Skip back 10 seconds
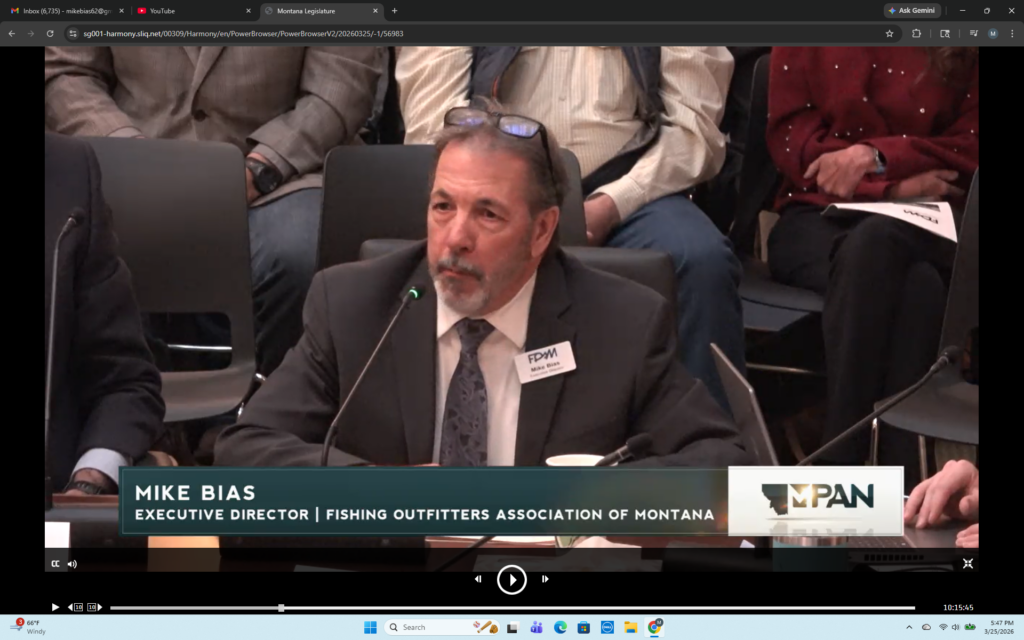The width and height of the screenshot is (1024, 640). tap(76, 607)
